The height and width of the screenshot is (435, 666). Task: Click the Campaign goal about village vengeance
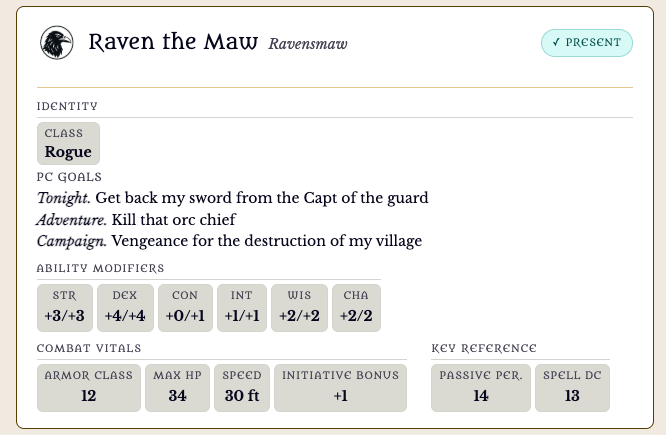229,241
